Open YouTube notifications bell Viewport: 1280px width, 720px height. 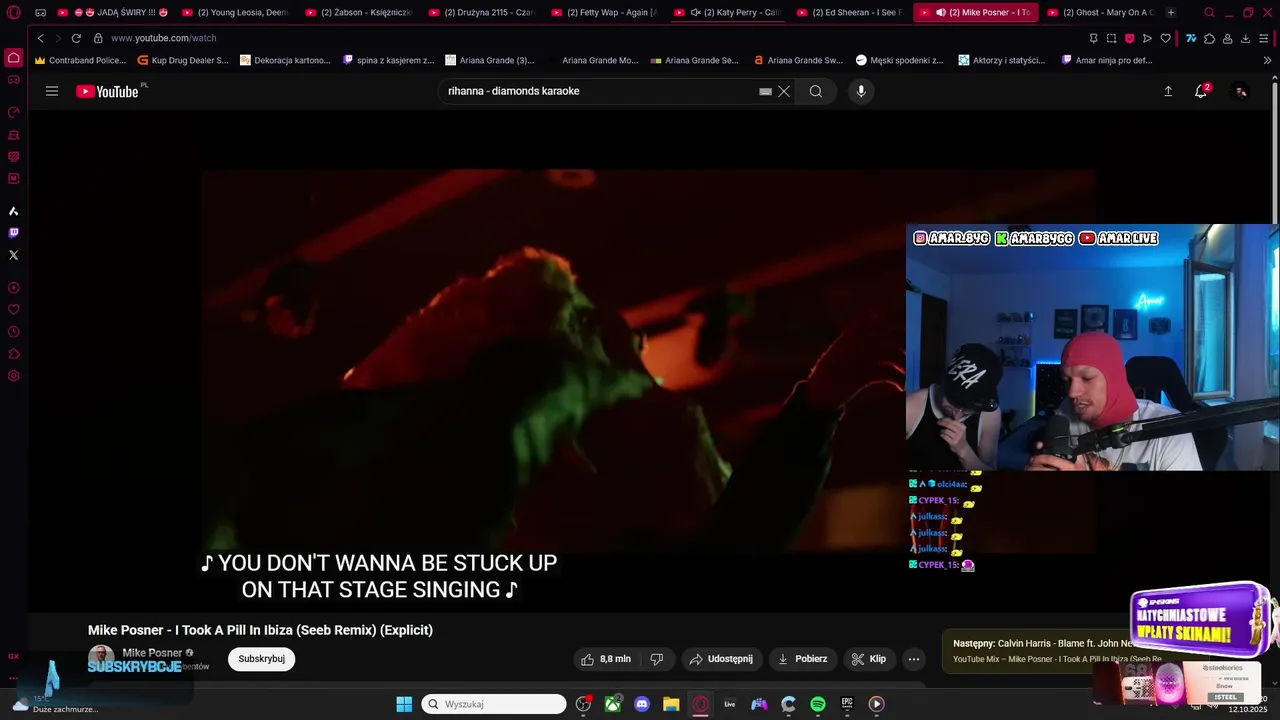pos(1201,91)
